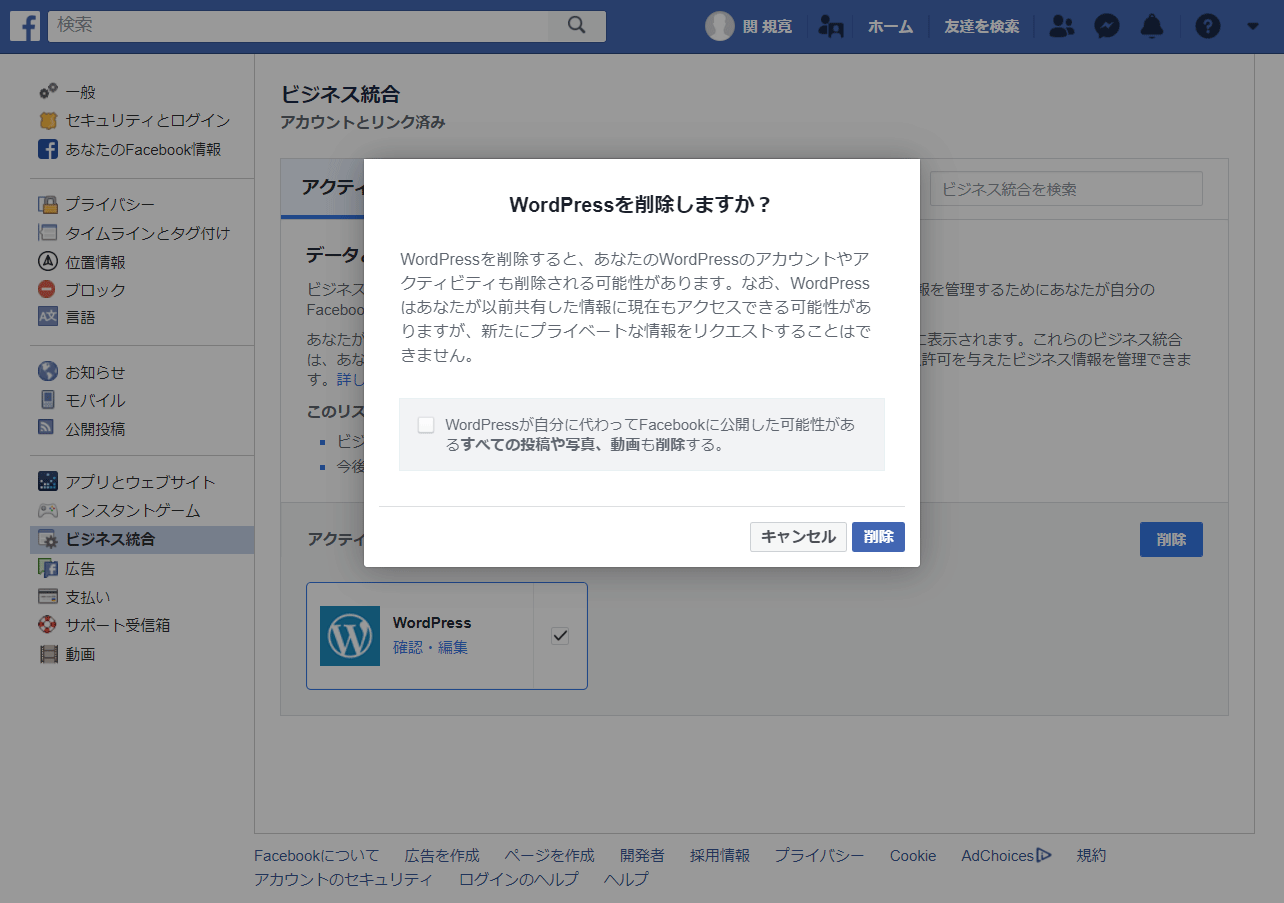The height and width of the screenshot is (903, 1284).
Task: Confirm with the dialog 削除 button
Action: pos(878,537)
